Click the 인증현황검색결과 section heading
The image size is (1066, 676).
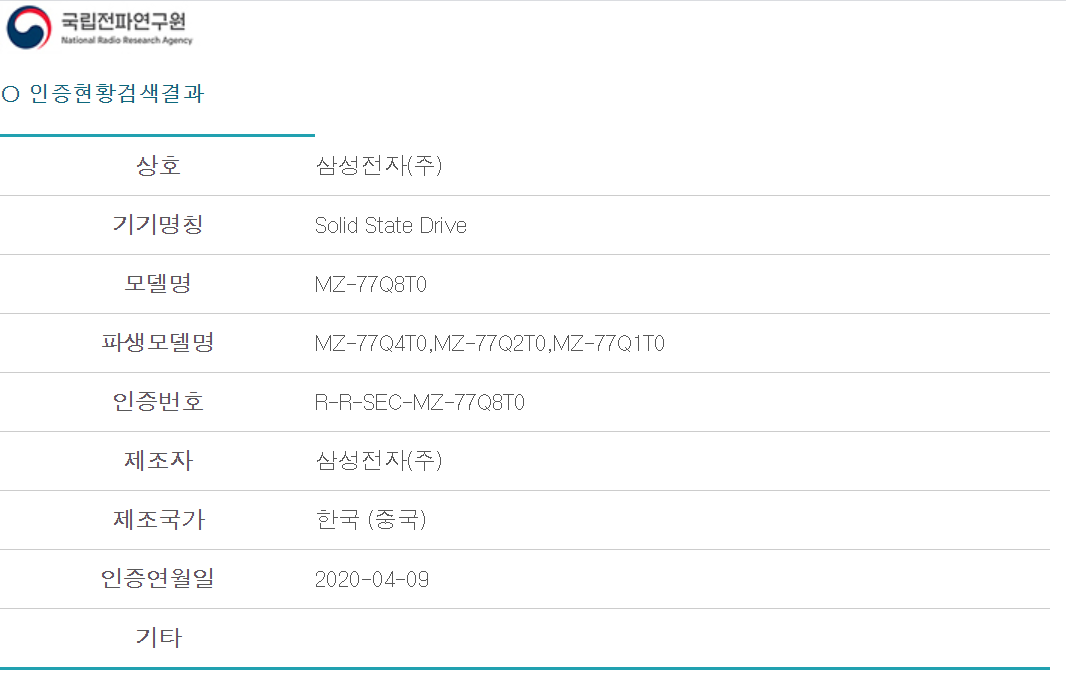coord(117,94)
